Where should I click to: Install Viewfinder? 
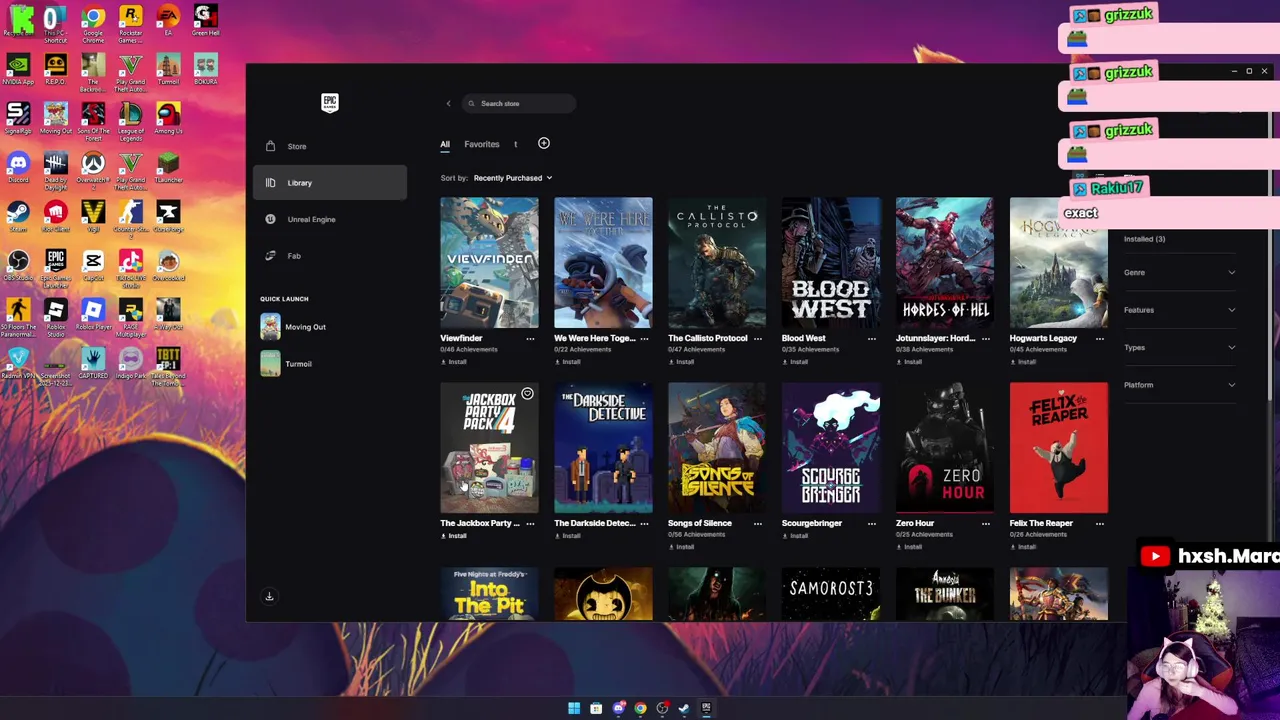click(x=454, y=361)
